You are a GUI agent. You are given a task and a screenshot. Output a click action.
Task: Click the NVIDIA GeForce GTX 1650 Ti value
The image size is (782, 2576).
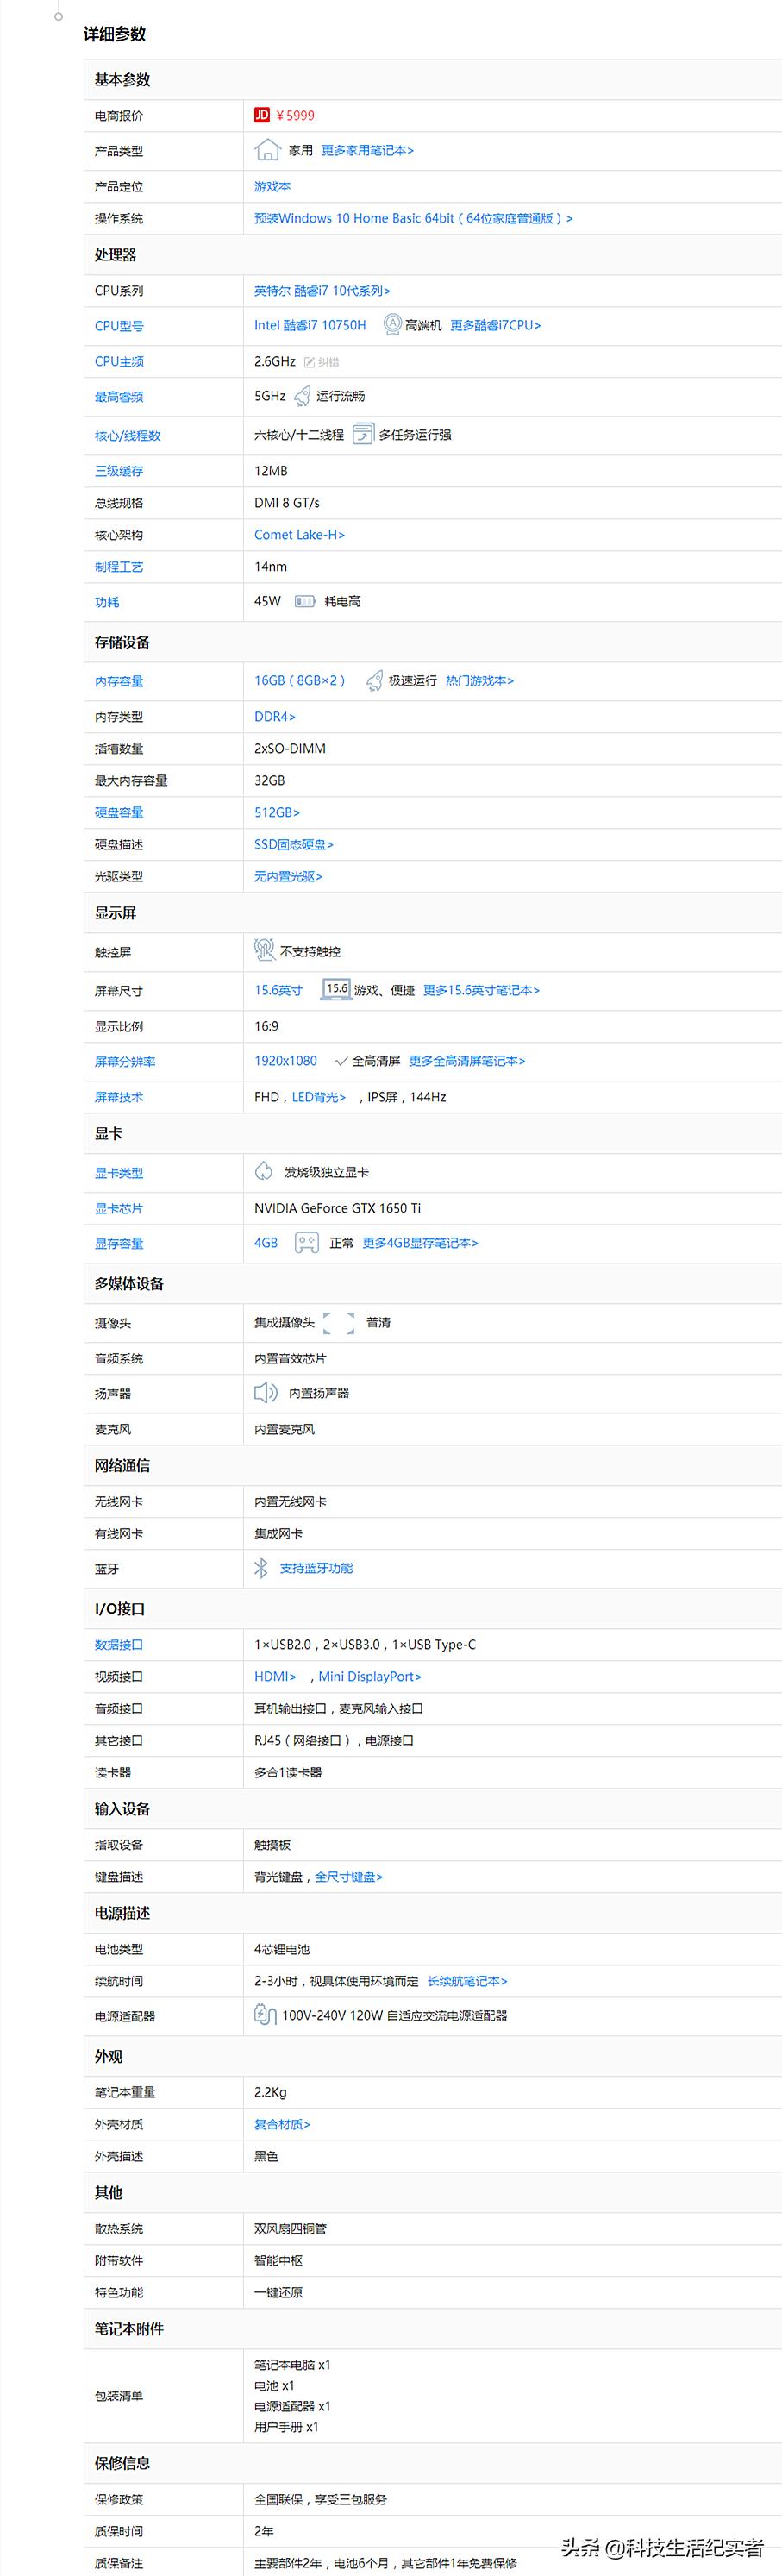coord(337,1208)
